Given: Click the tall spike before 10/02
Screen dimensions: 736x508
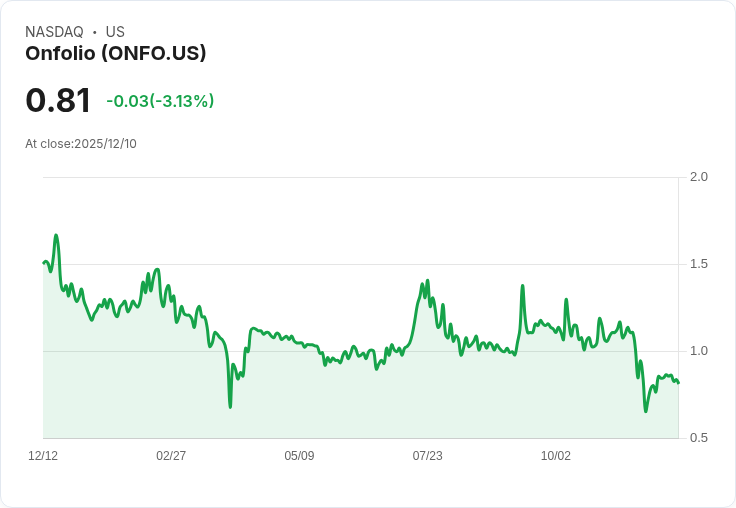Looking at the screenshot, I should (x=522, y=286).
